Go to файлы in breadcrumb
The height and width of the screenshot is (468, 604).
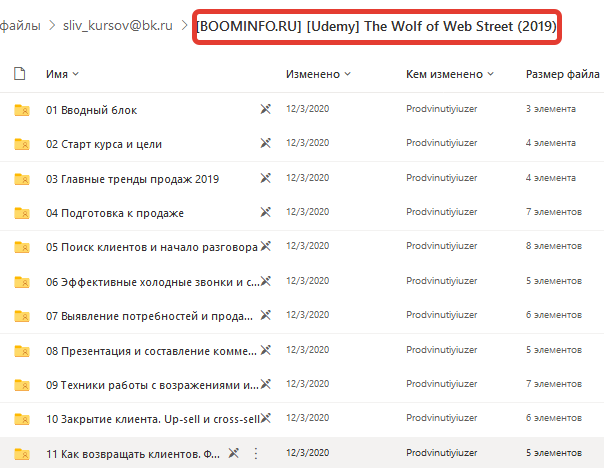click(x=20, y=26)
